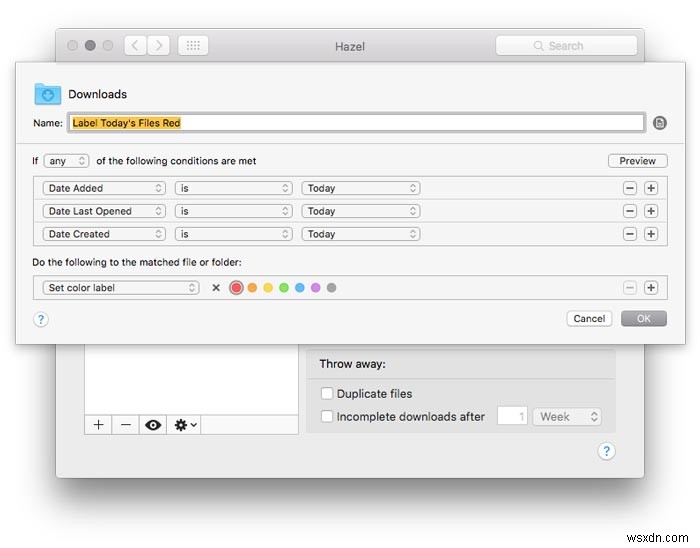700x548 pixels.
Task: Click the Preview button
Action: tap(638, 161)
